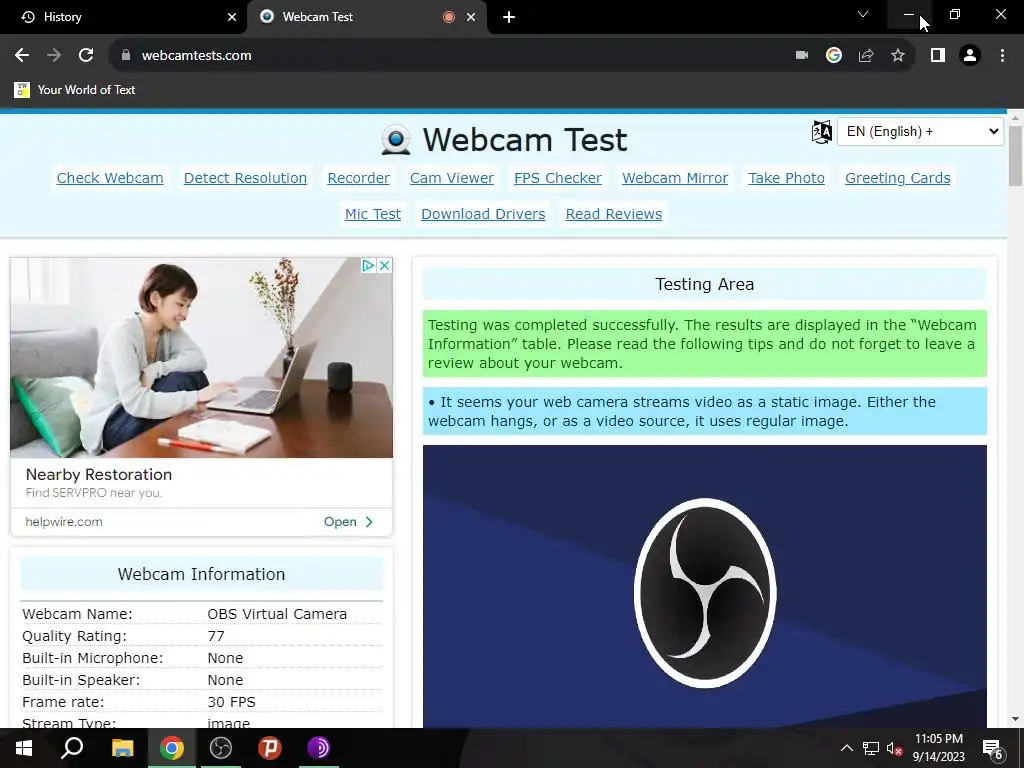Viewport: 1024px width, 768px height.
Task: Go back with browser back arrow
Action: 22,56
